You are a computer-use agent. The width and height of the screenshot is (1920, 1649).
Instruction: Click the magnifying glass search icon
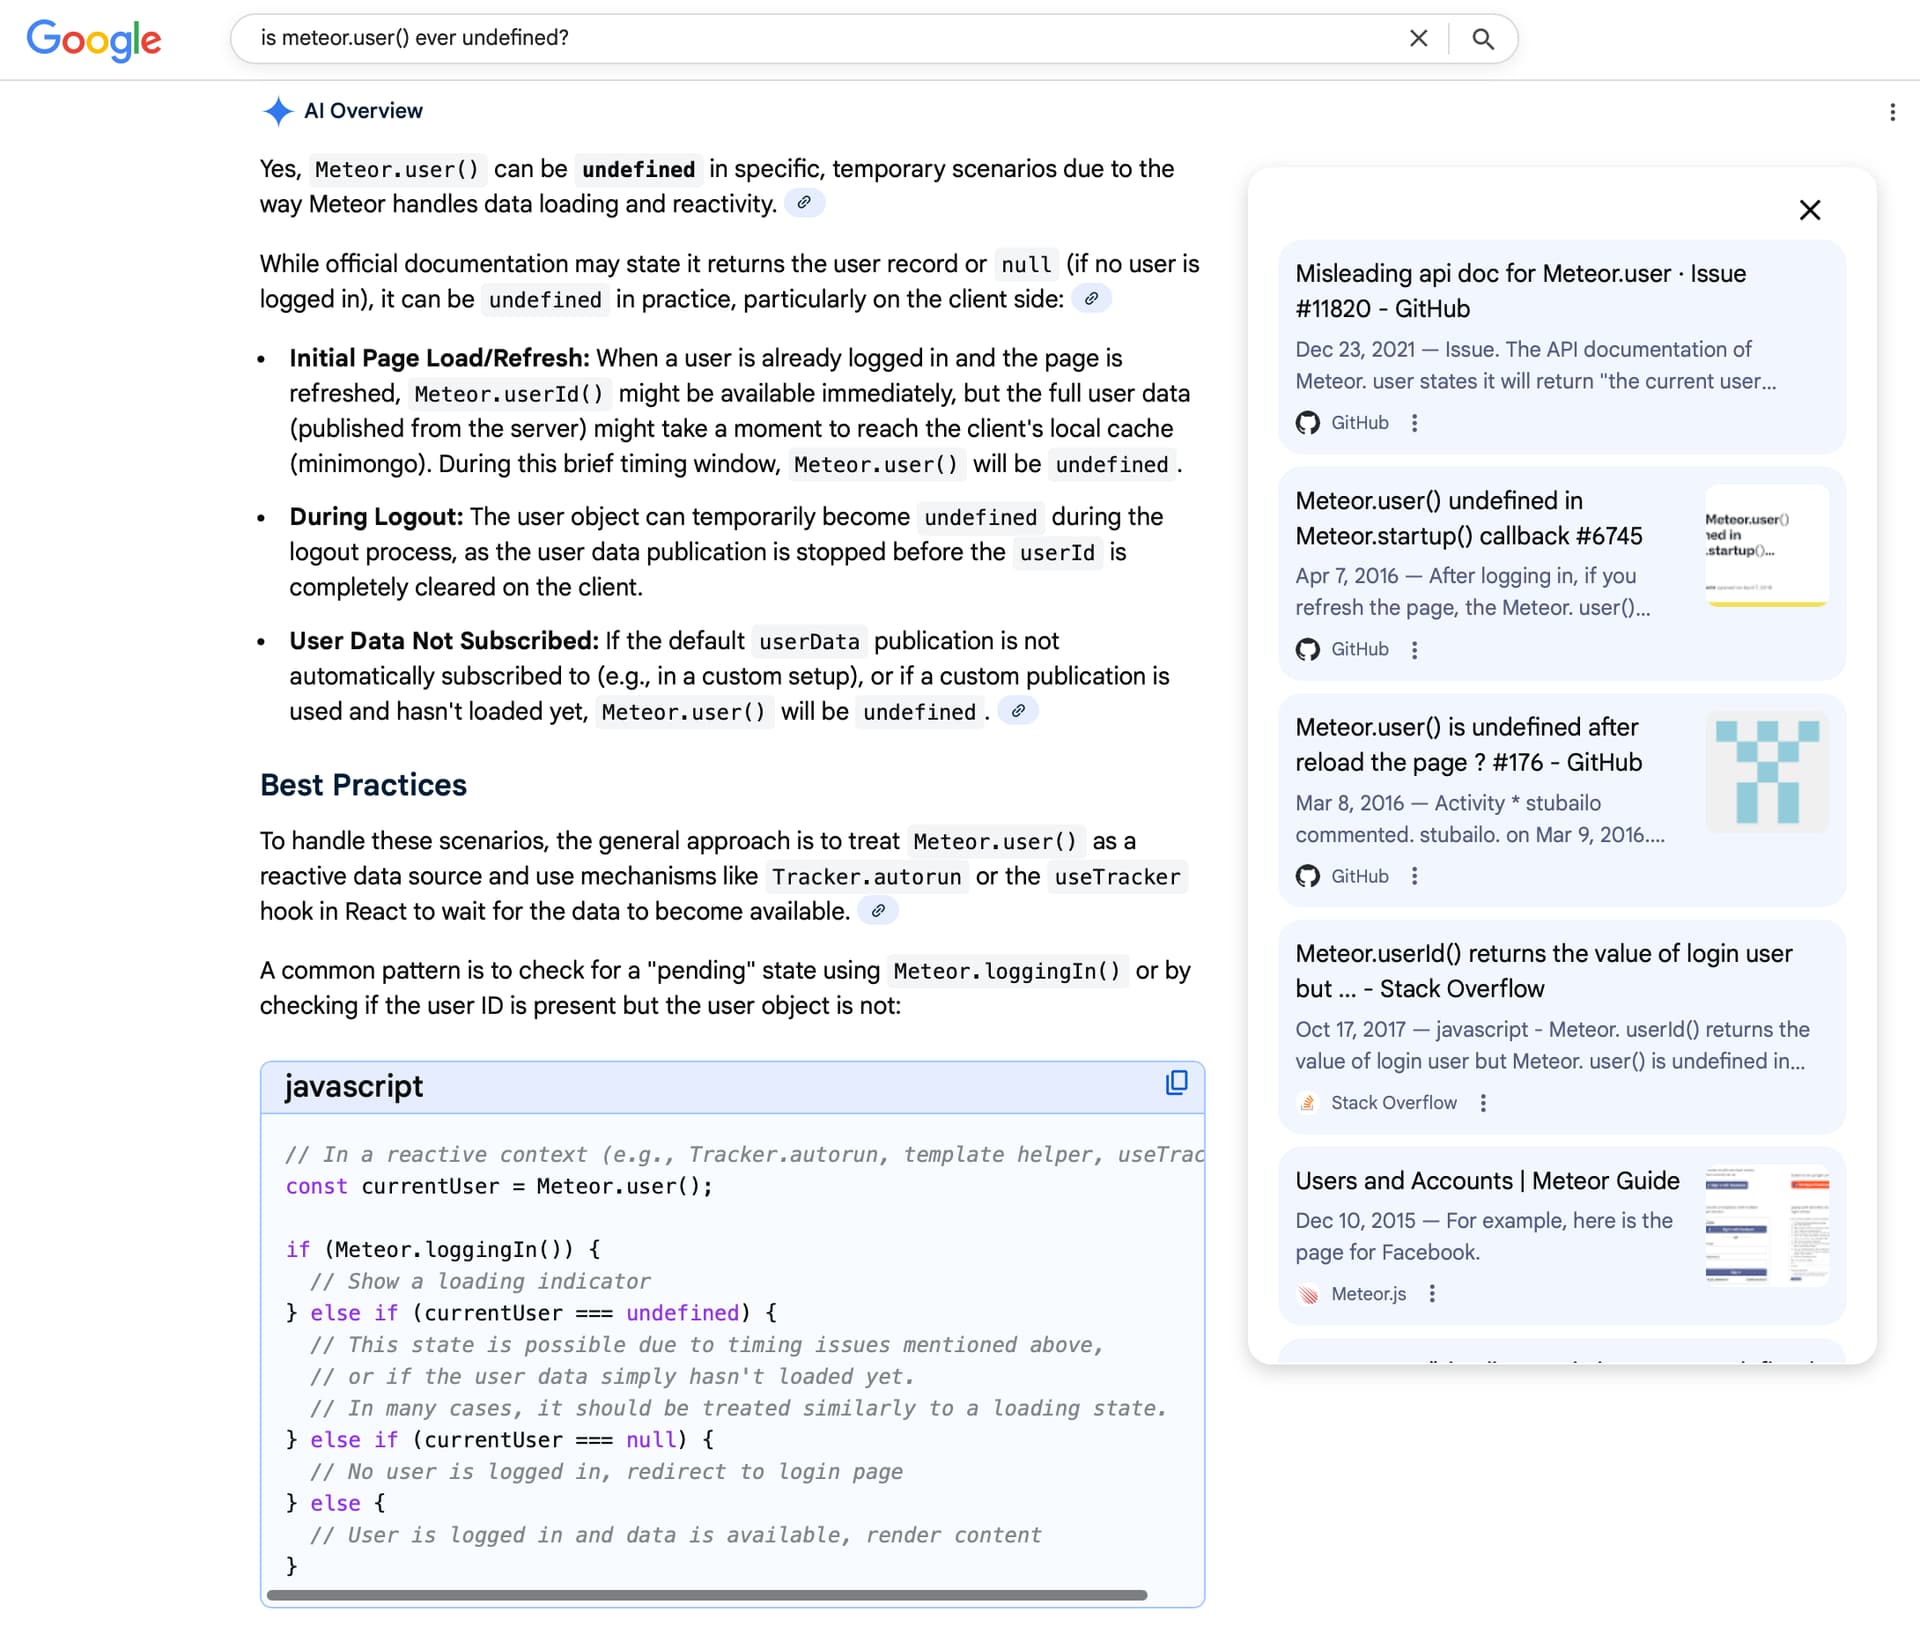click(x=1483, y=39)
